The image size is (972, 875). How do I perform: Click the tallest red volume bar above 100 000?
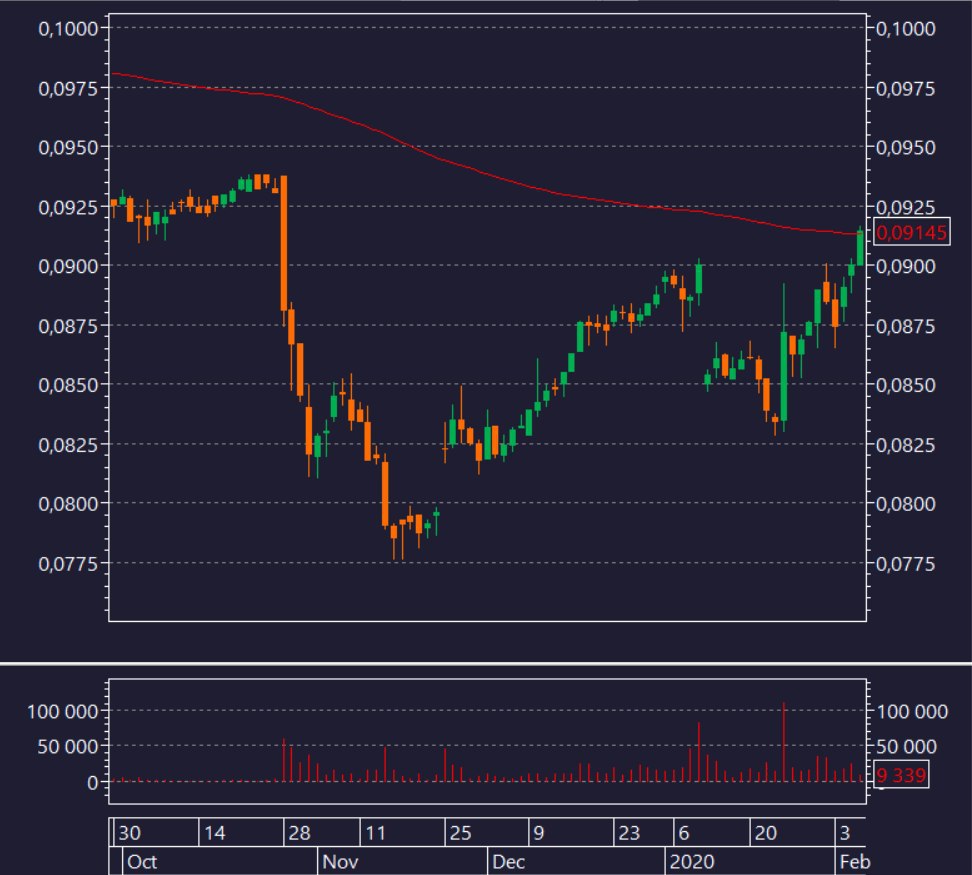pyautogui.click(x=784, y=741)
